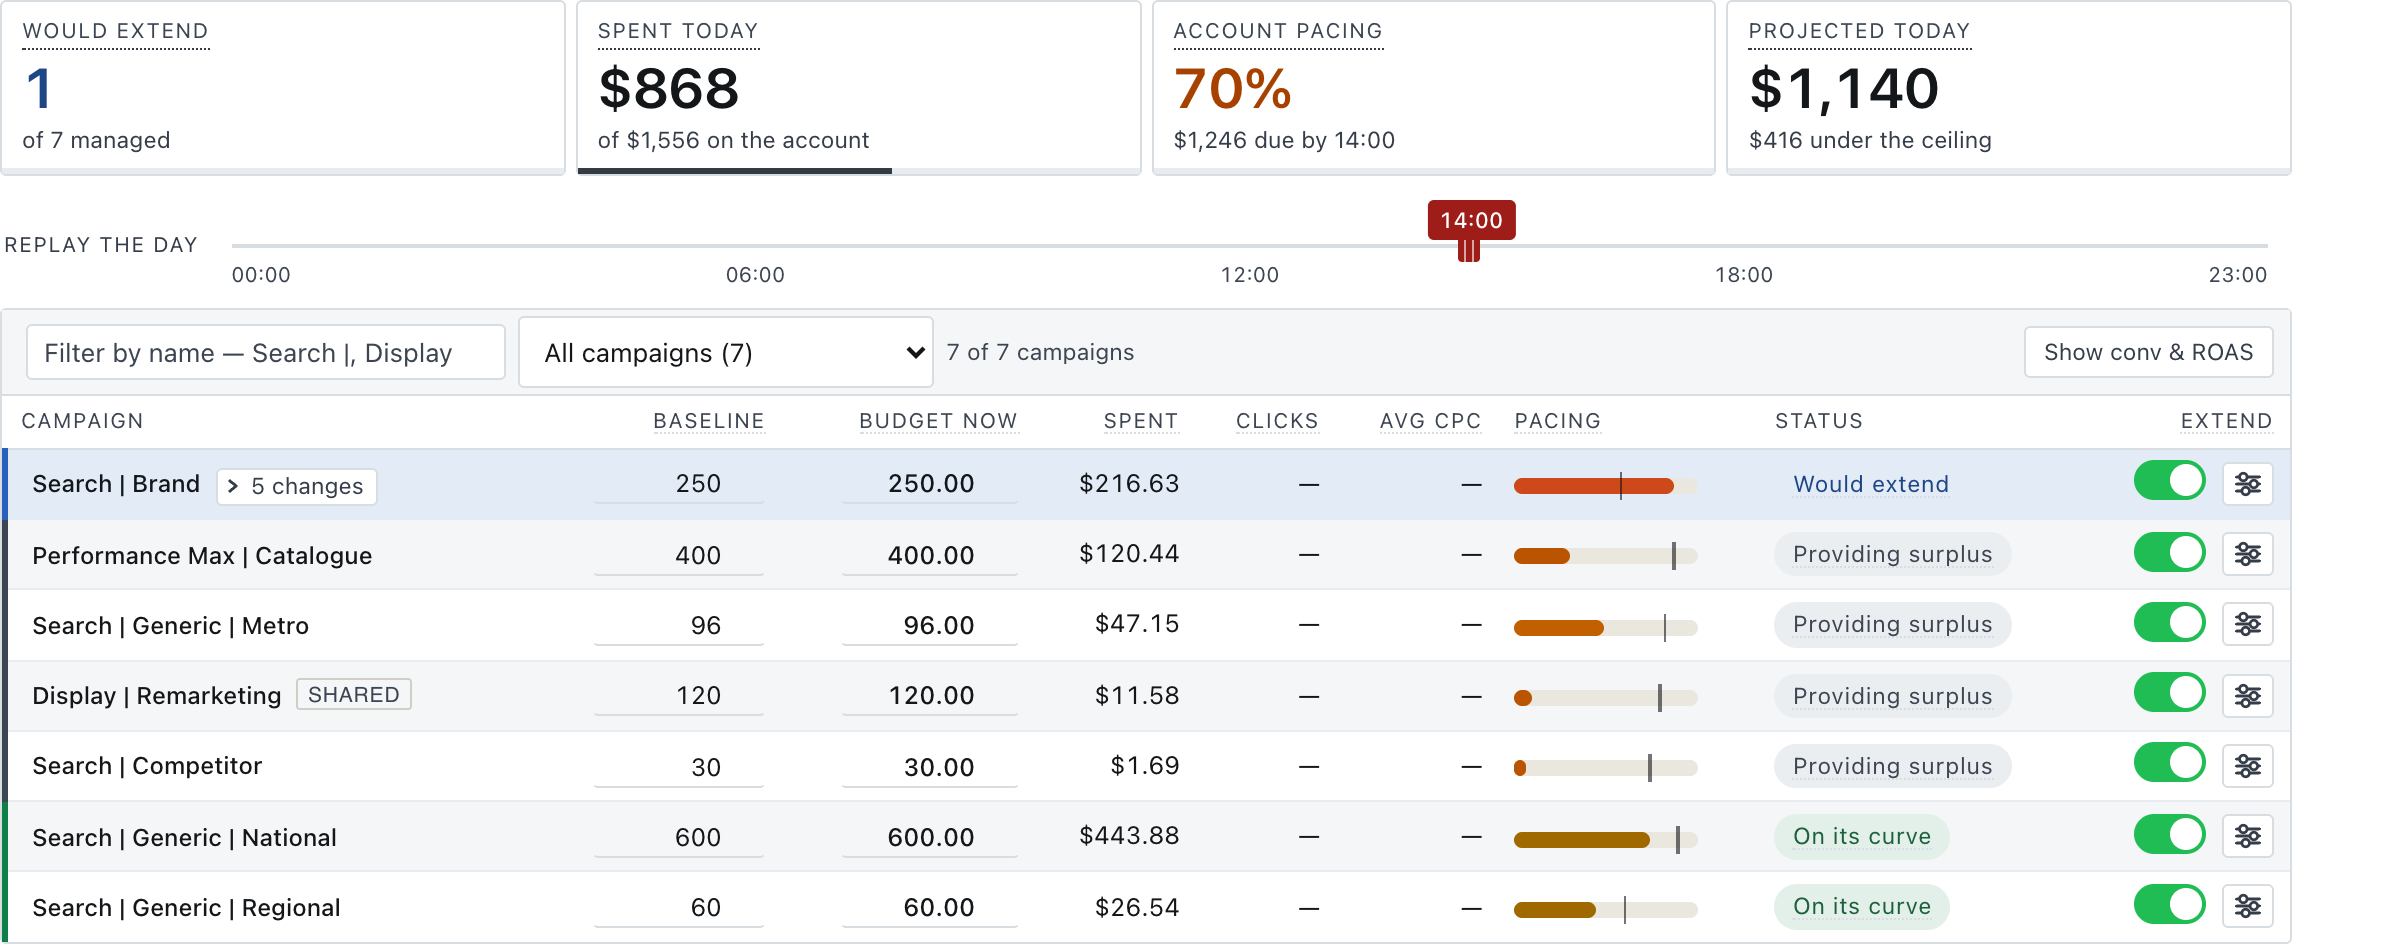The image size is (2388, 948).
Task: Click the SPENT column header
Action: [1141, 421]
